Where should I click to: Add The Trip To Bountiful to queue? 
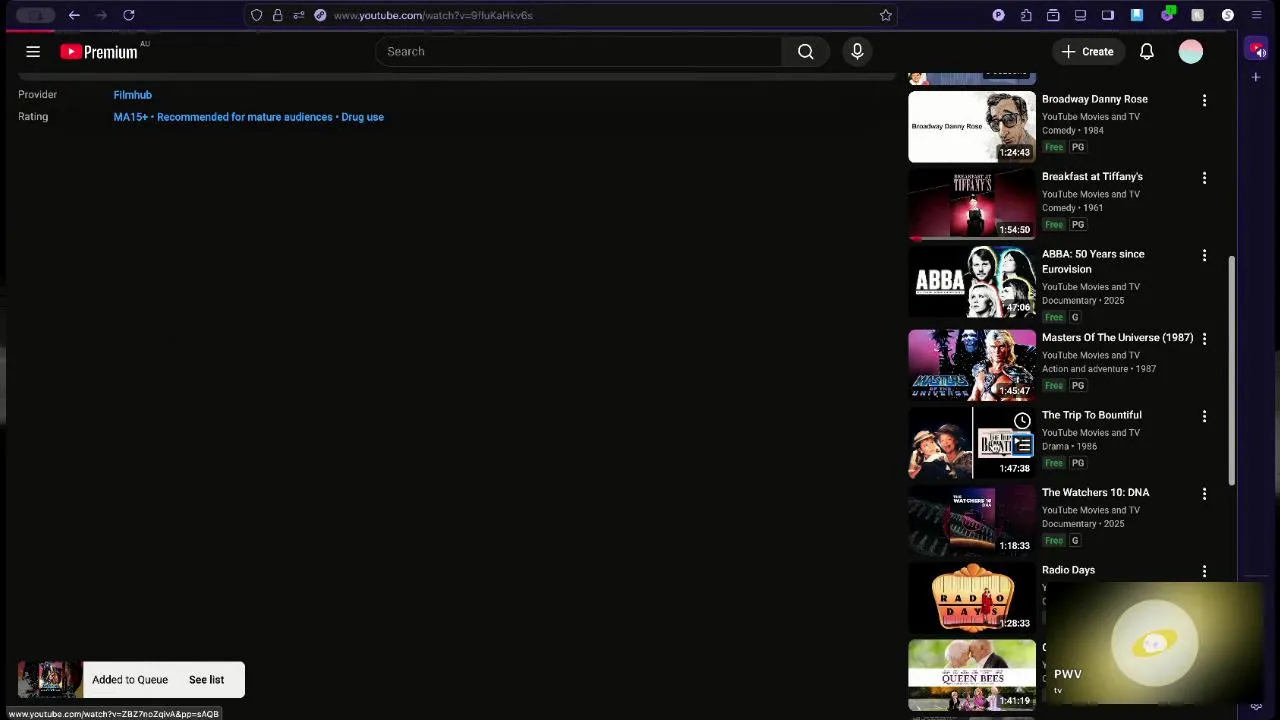(1022, 445)
